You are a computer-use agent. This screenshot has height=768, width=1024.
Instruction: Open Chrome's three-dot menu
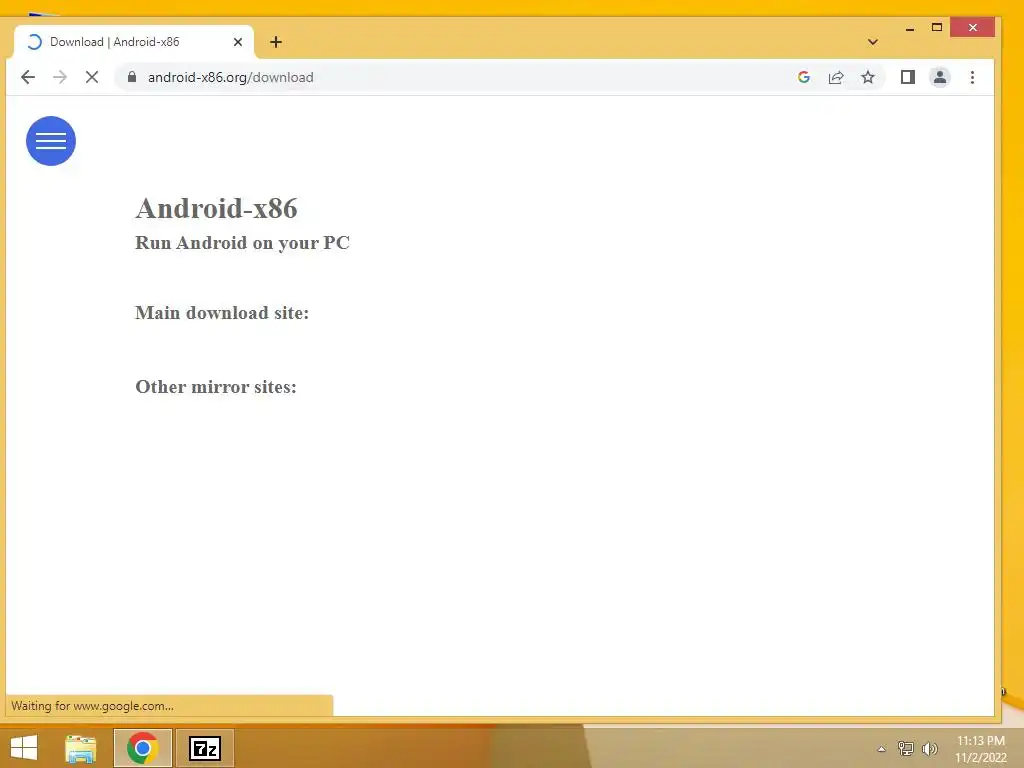coord(972,77)
